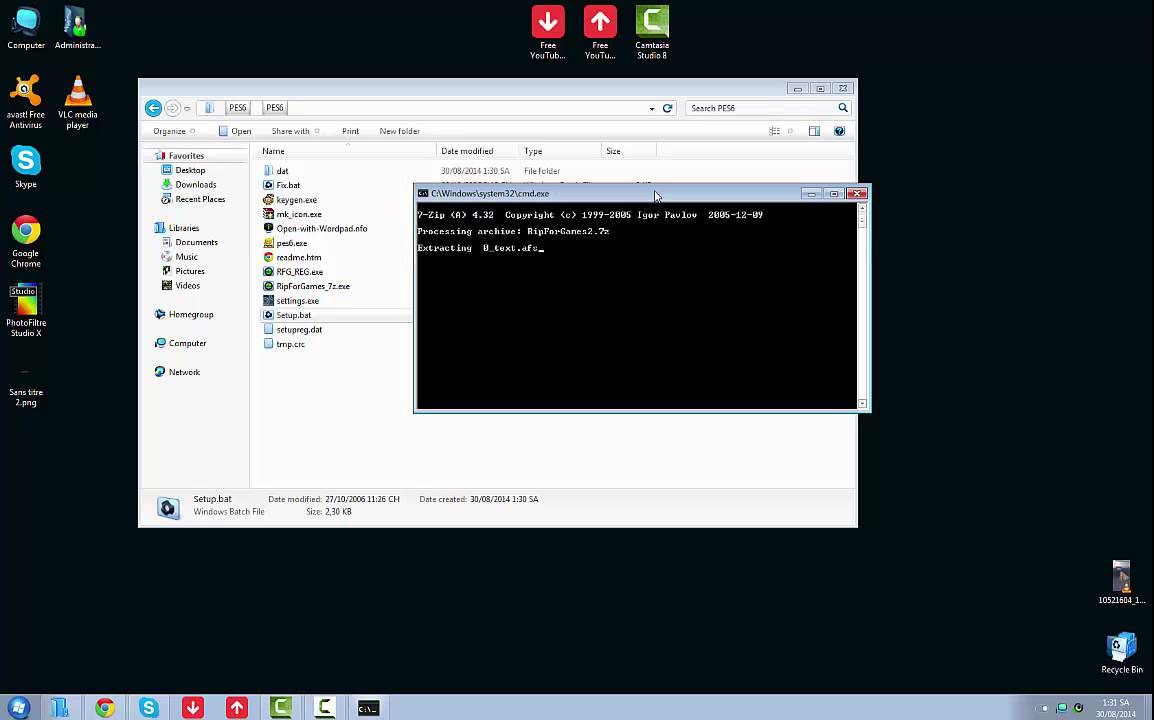Click Print in Explorer toolbar
This screenshot has height=720, width=1154.
(350, 131)
